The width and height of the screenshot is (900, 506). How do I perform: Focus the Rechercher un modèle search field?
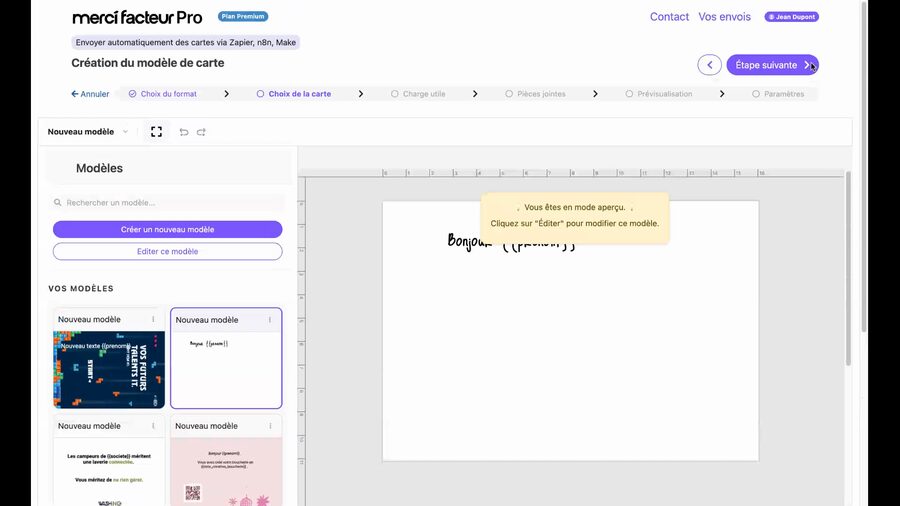pos(168,203)
